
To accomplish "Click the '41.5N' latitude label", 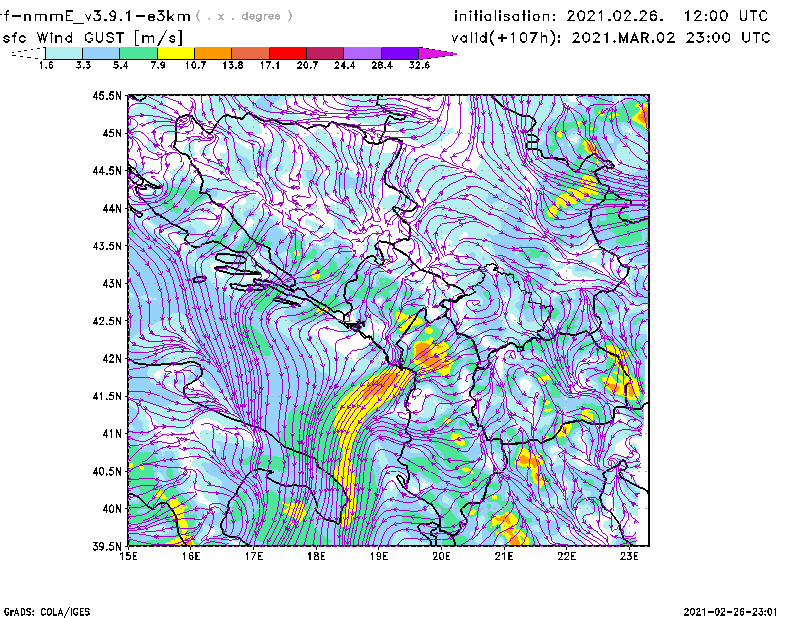I will pos(107,396).
